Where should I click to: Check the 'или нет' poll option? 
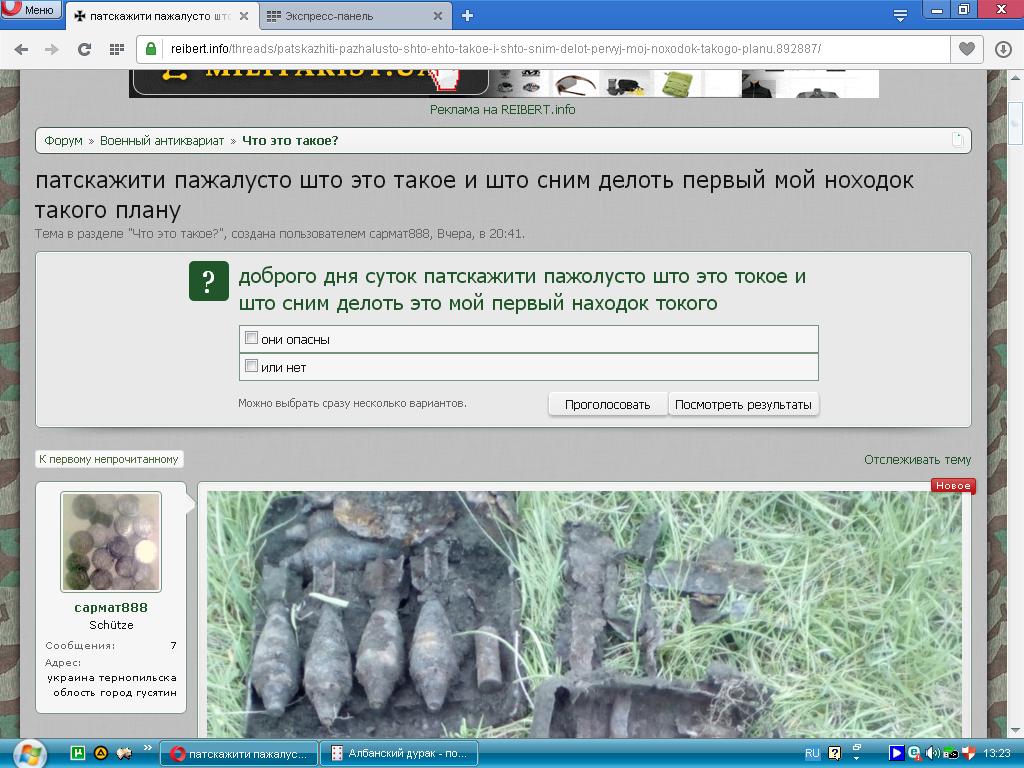(252, 366)
